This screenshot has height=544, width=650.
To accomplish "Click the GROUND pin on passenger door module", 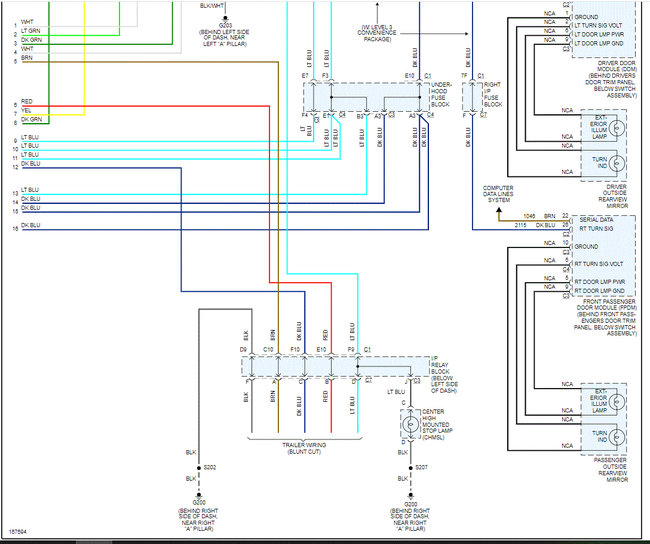I will pyautogui.click(x=586, y=246).
